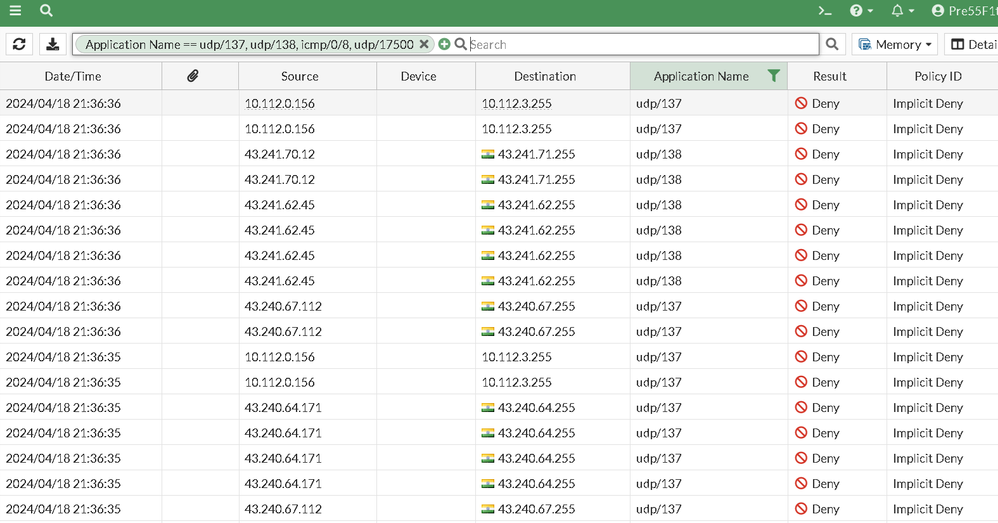
Task: Sort by the Date/Time column header
Action: click(x=73, y=76)
